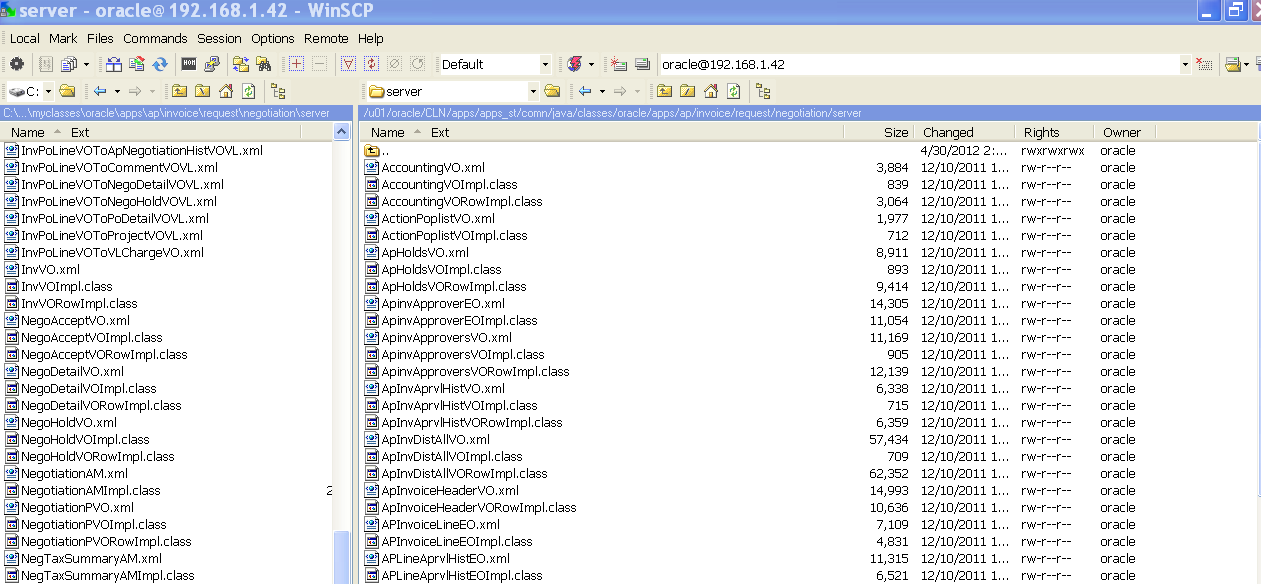Viewport: 1261px width, 584px height.
Task: Expand the local back history dropdown arrow
Action: (117, 91)
